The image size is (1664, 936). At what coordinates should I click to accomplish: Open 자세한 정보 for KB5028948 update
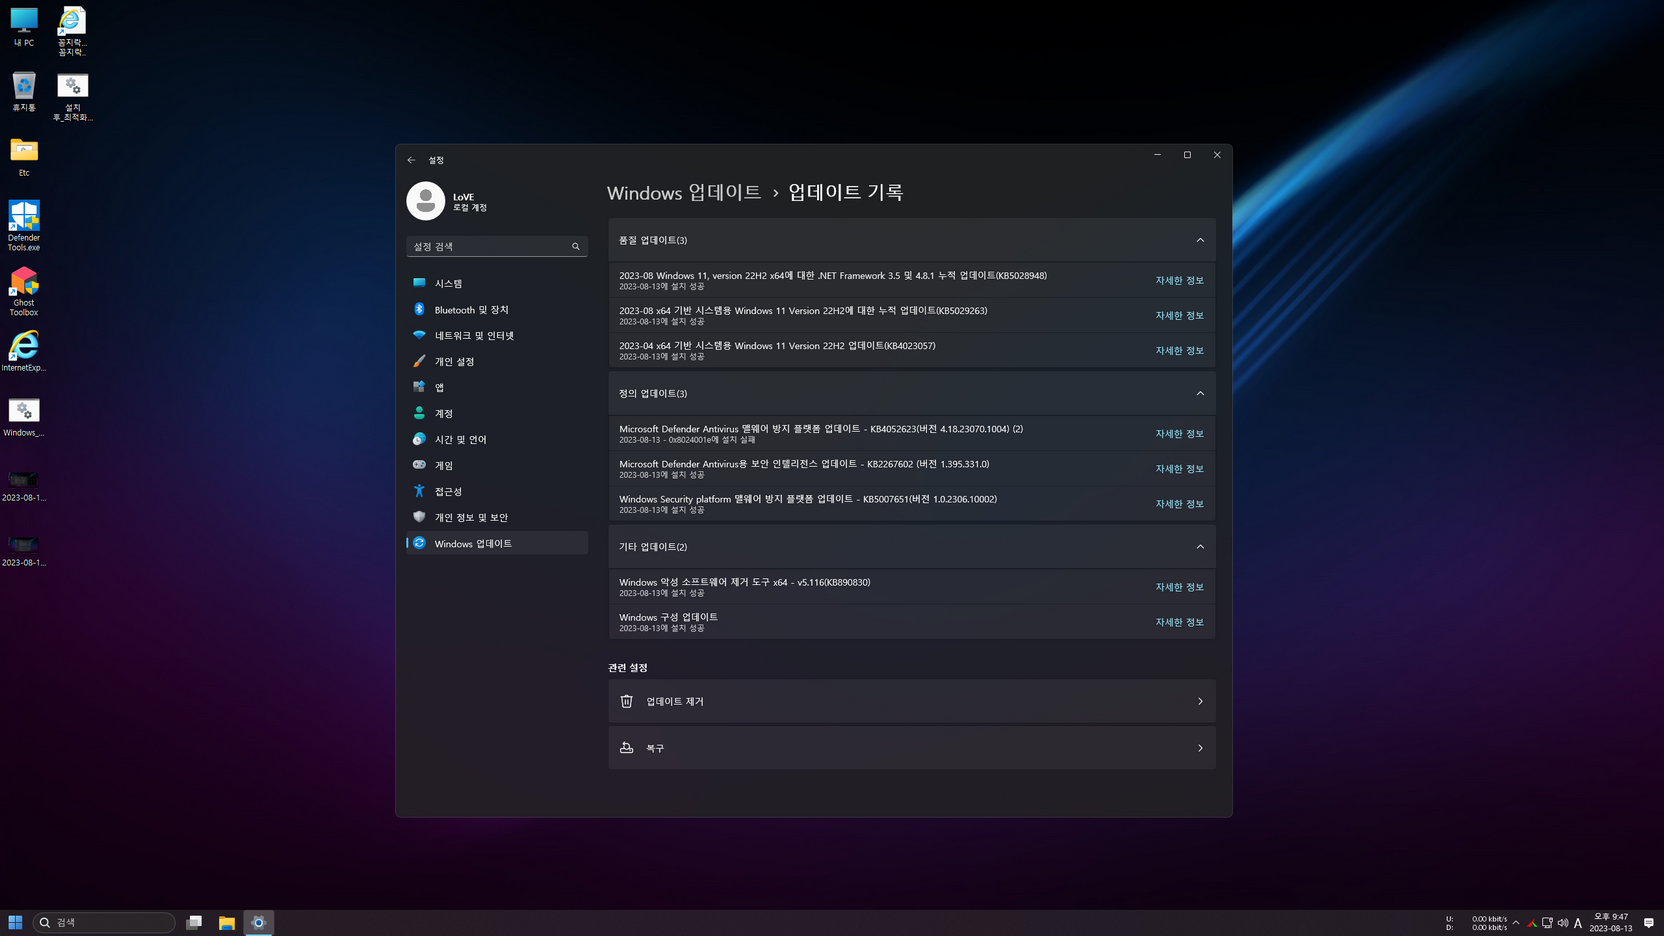[1179, 280]
